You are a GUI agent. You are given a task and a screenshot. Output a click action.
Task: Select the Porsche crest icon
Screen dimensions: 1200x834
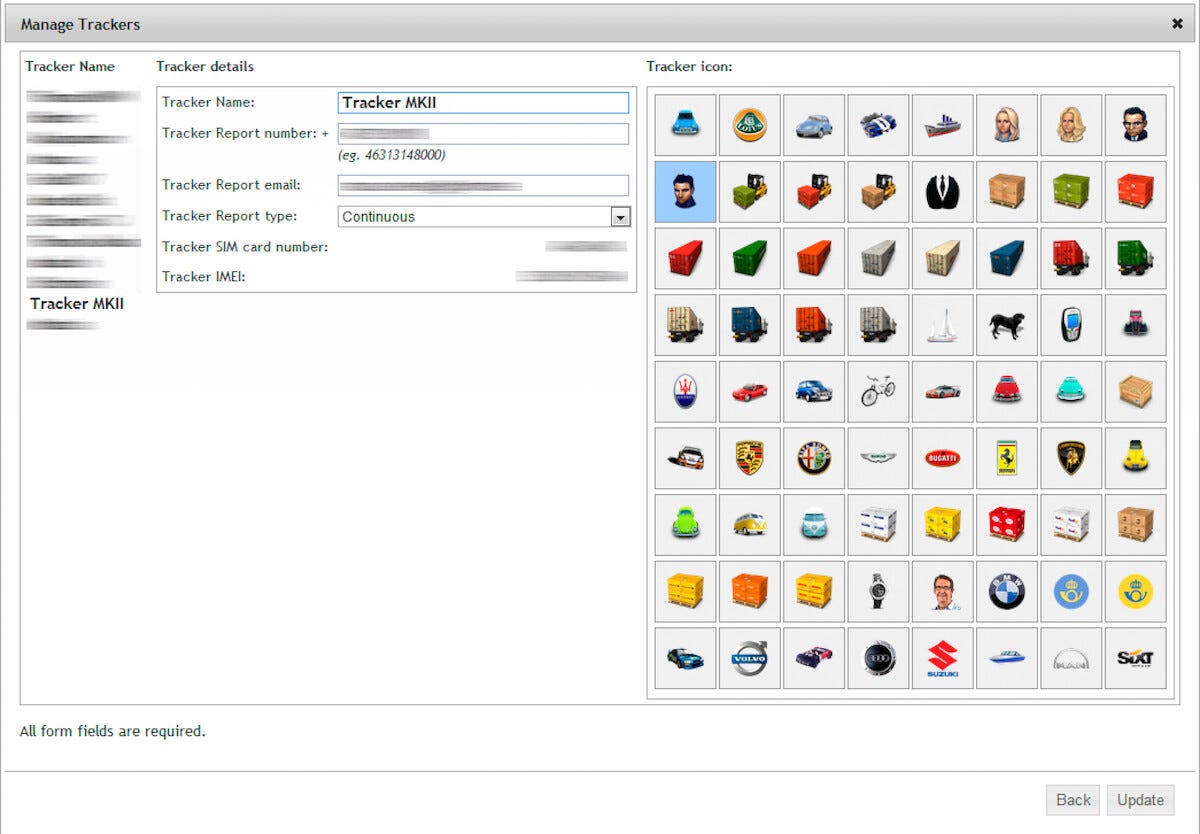click(x=749, y=458)
